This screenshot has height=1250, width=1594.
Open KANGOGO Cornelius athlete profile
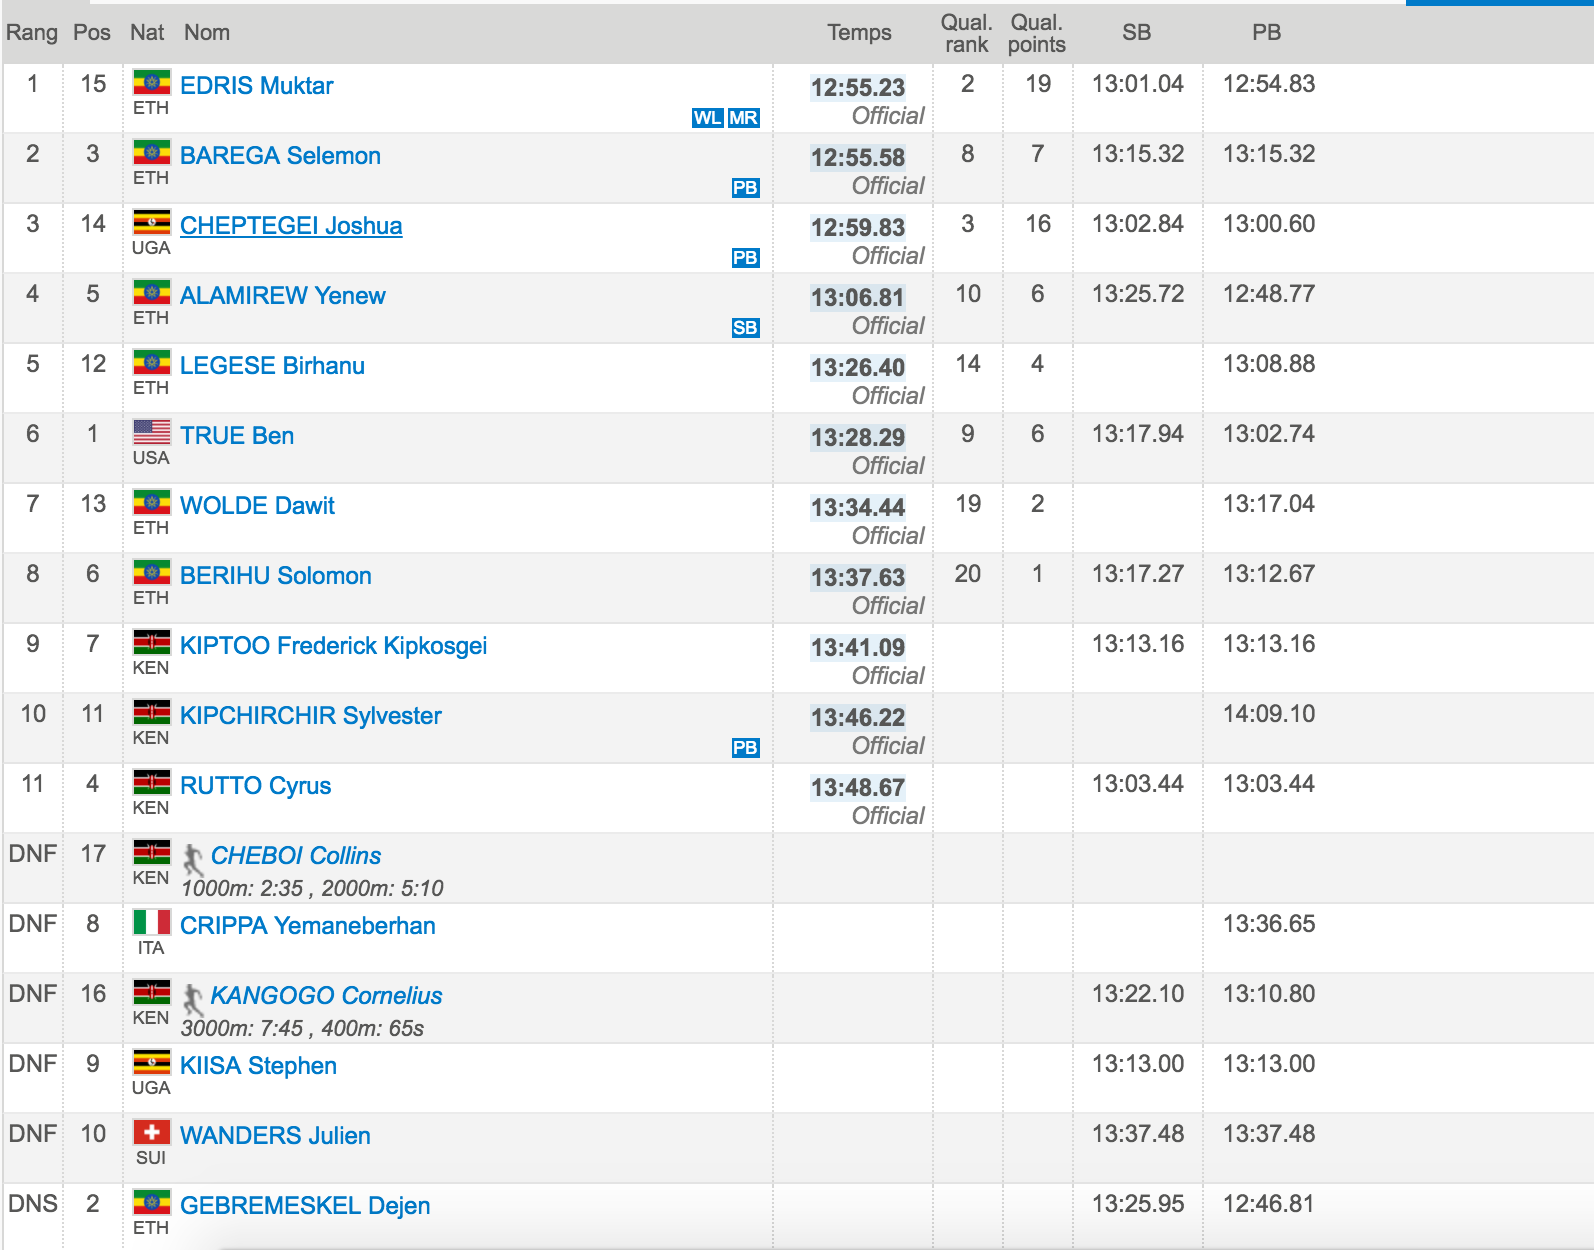[326, 996]
